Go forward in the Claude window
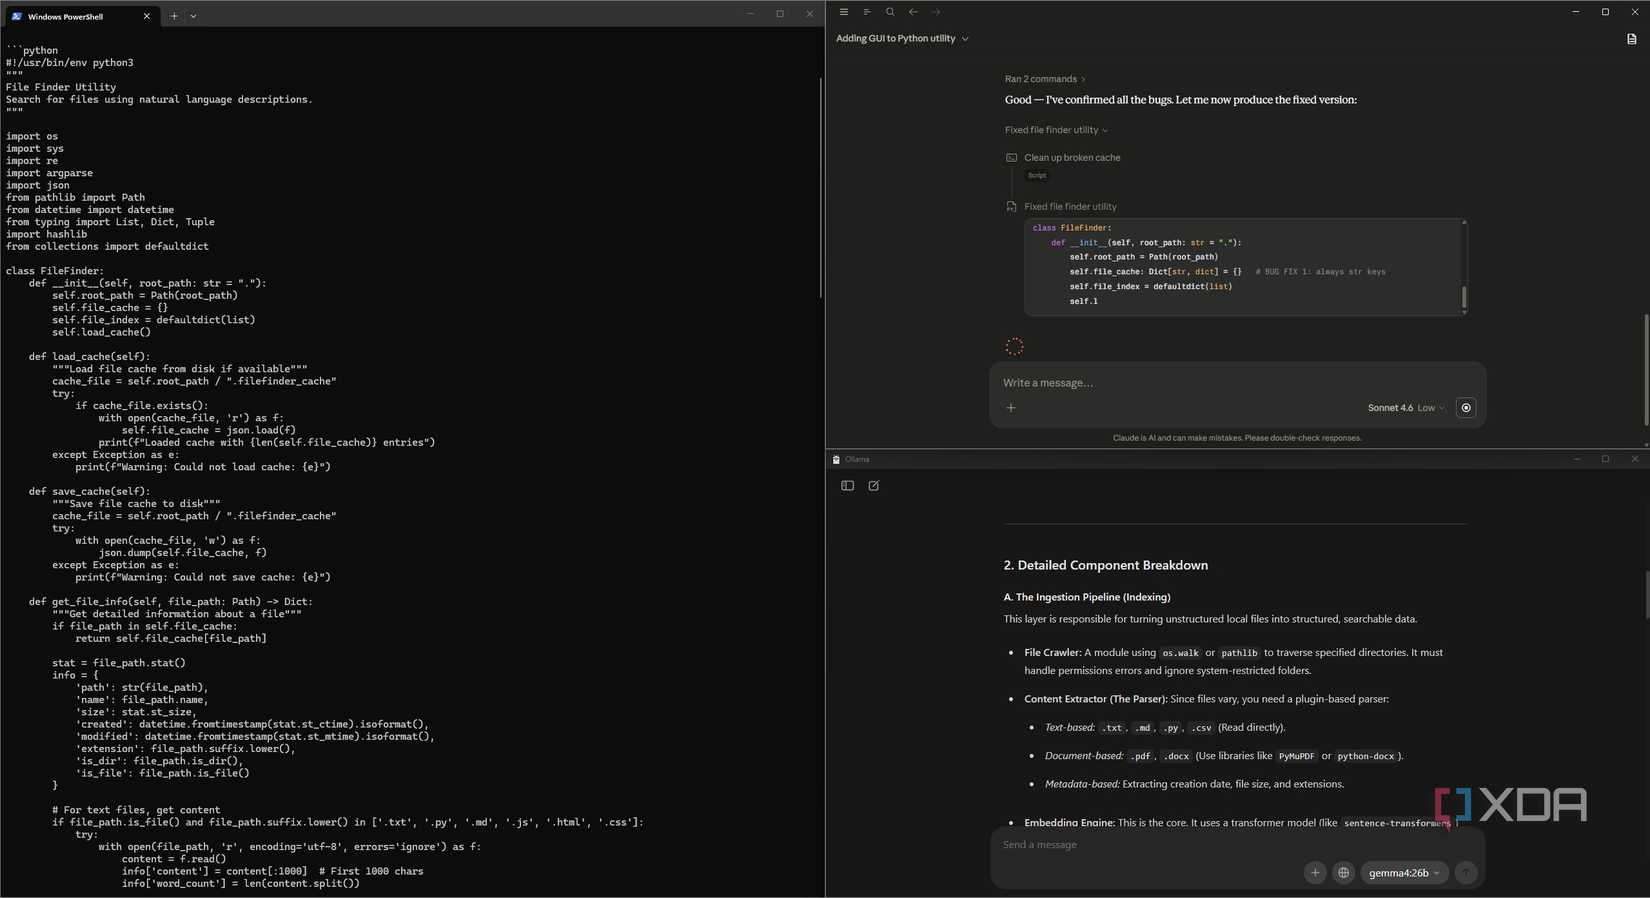Viewport: 1650px width, 898px height. coord(936,12)
